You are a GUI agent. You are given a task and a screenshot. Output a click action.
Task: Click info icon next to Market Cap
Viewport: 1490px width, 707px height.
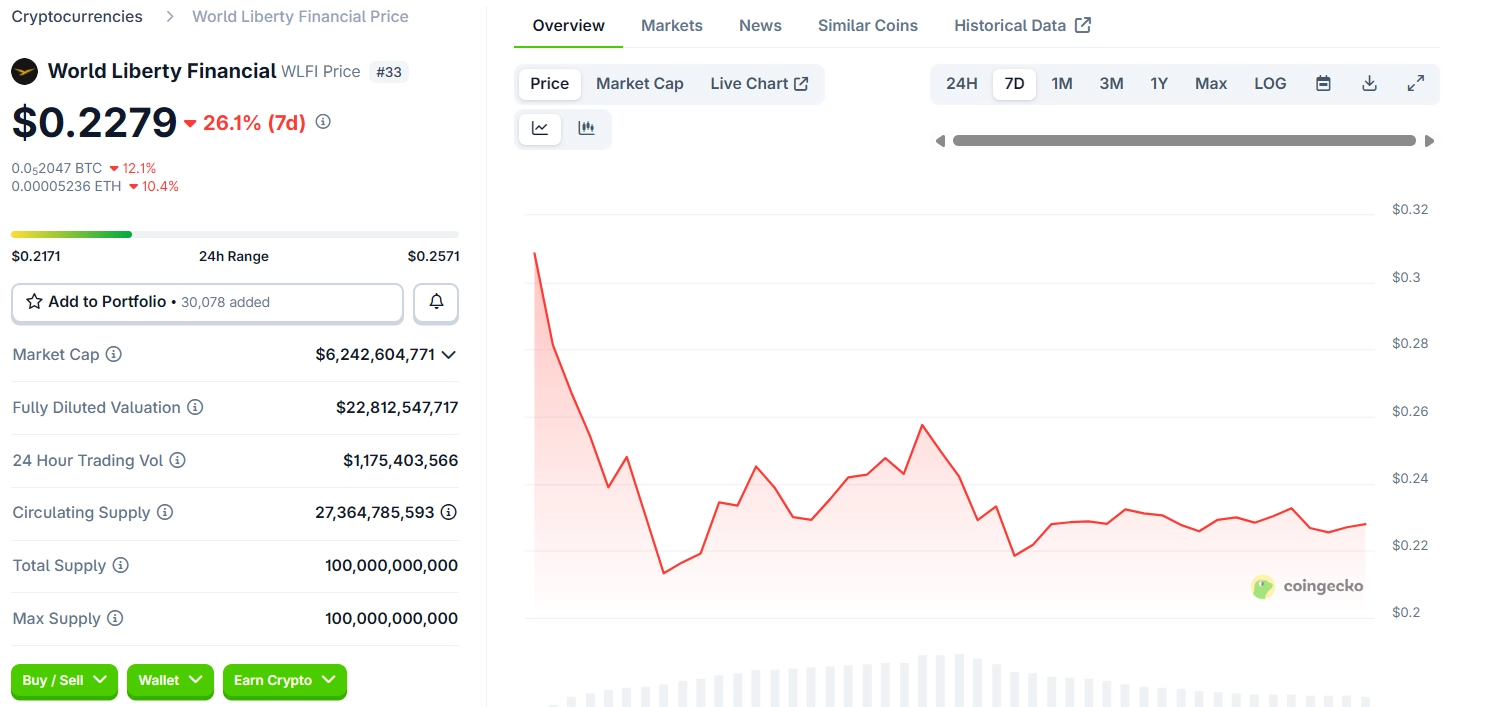tap(114, 354)
